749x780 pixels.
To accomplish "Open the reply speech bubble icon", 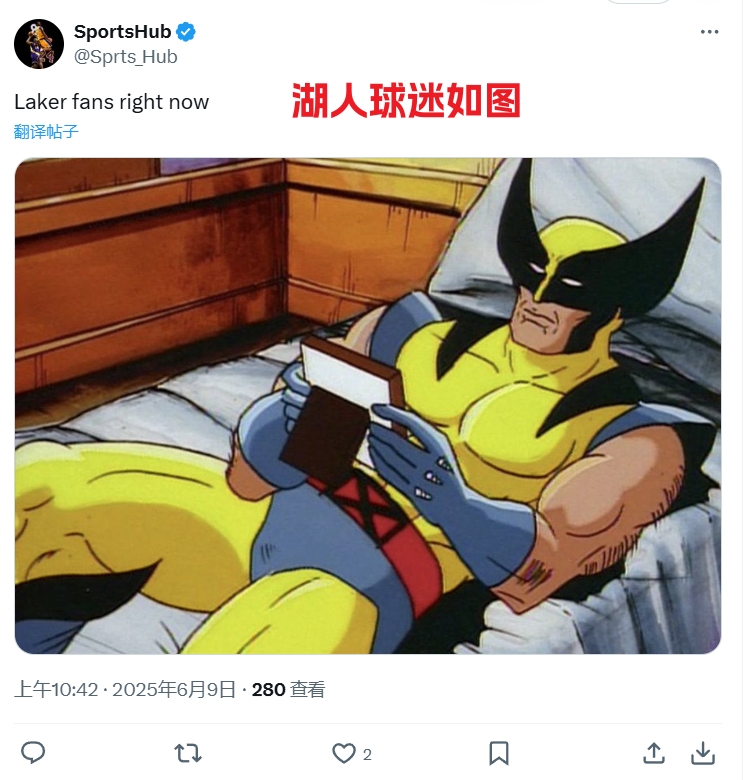I will tap(33, 753).
